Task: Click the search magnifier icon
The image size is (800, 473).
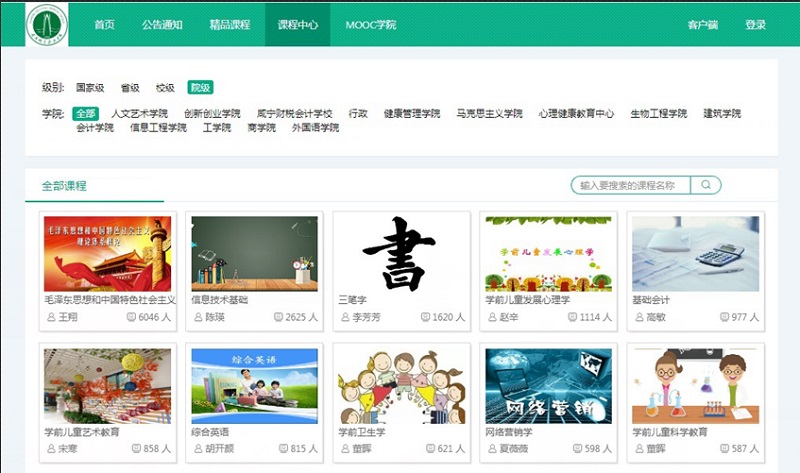Action: 706,185
